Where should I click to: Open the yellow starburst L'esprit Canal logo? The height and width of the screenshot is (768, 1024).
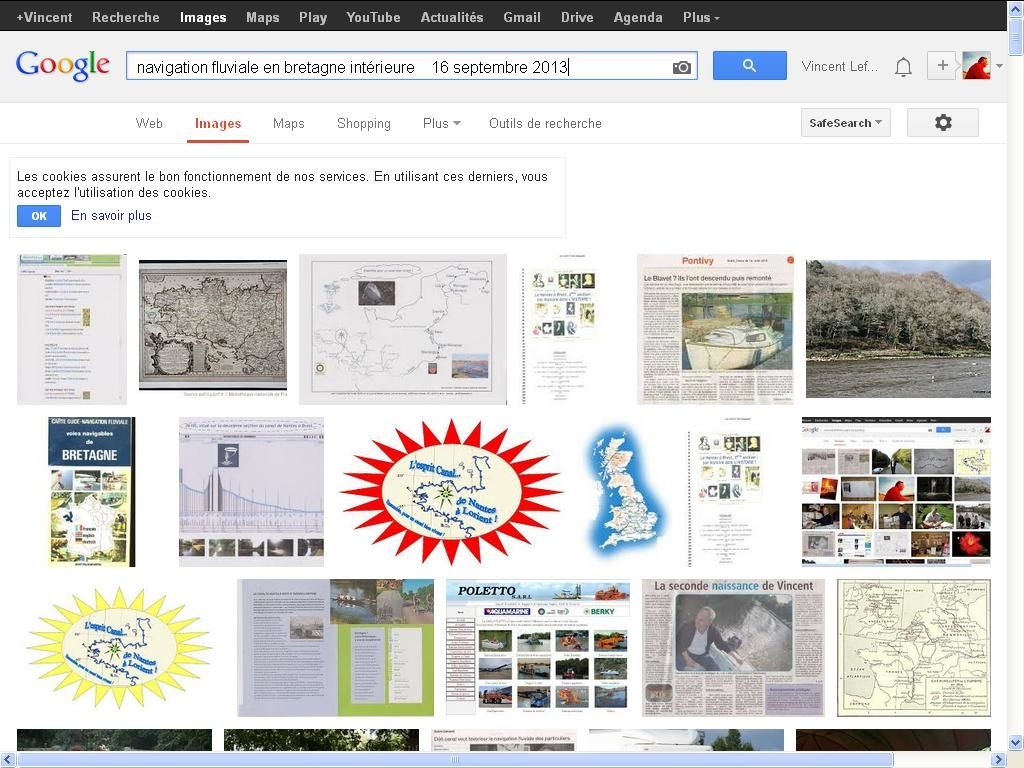pyautogui.click(x=119, y=648)
